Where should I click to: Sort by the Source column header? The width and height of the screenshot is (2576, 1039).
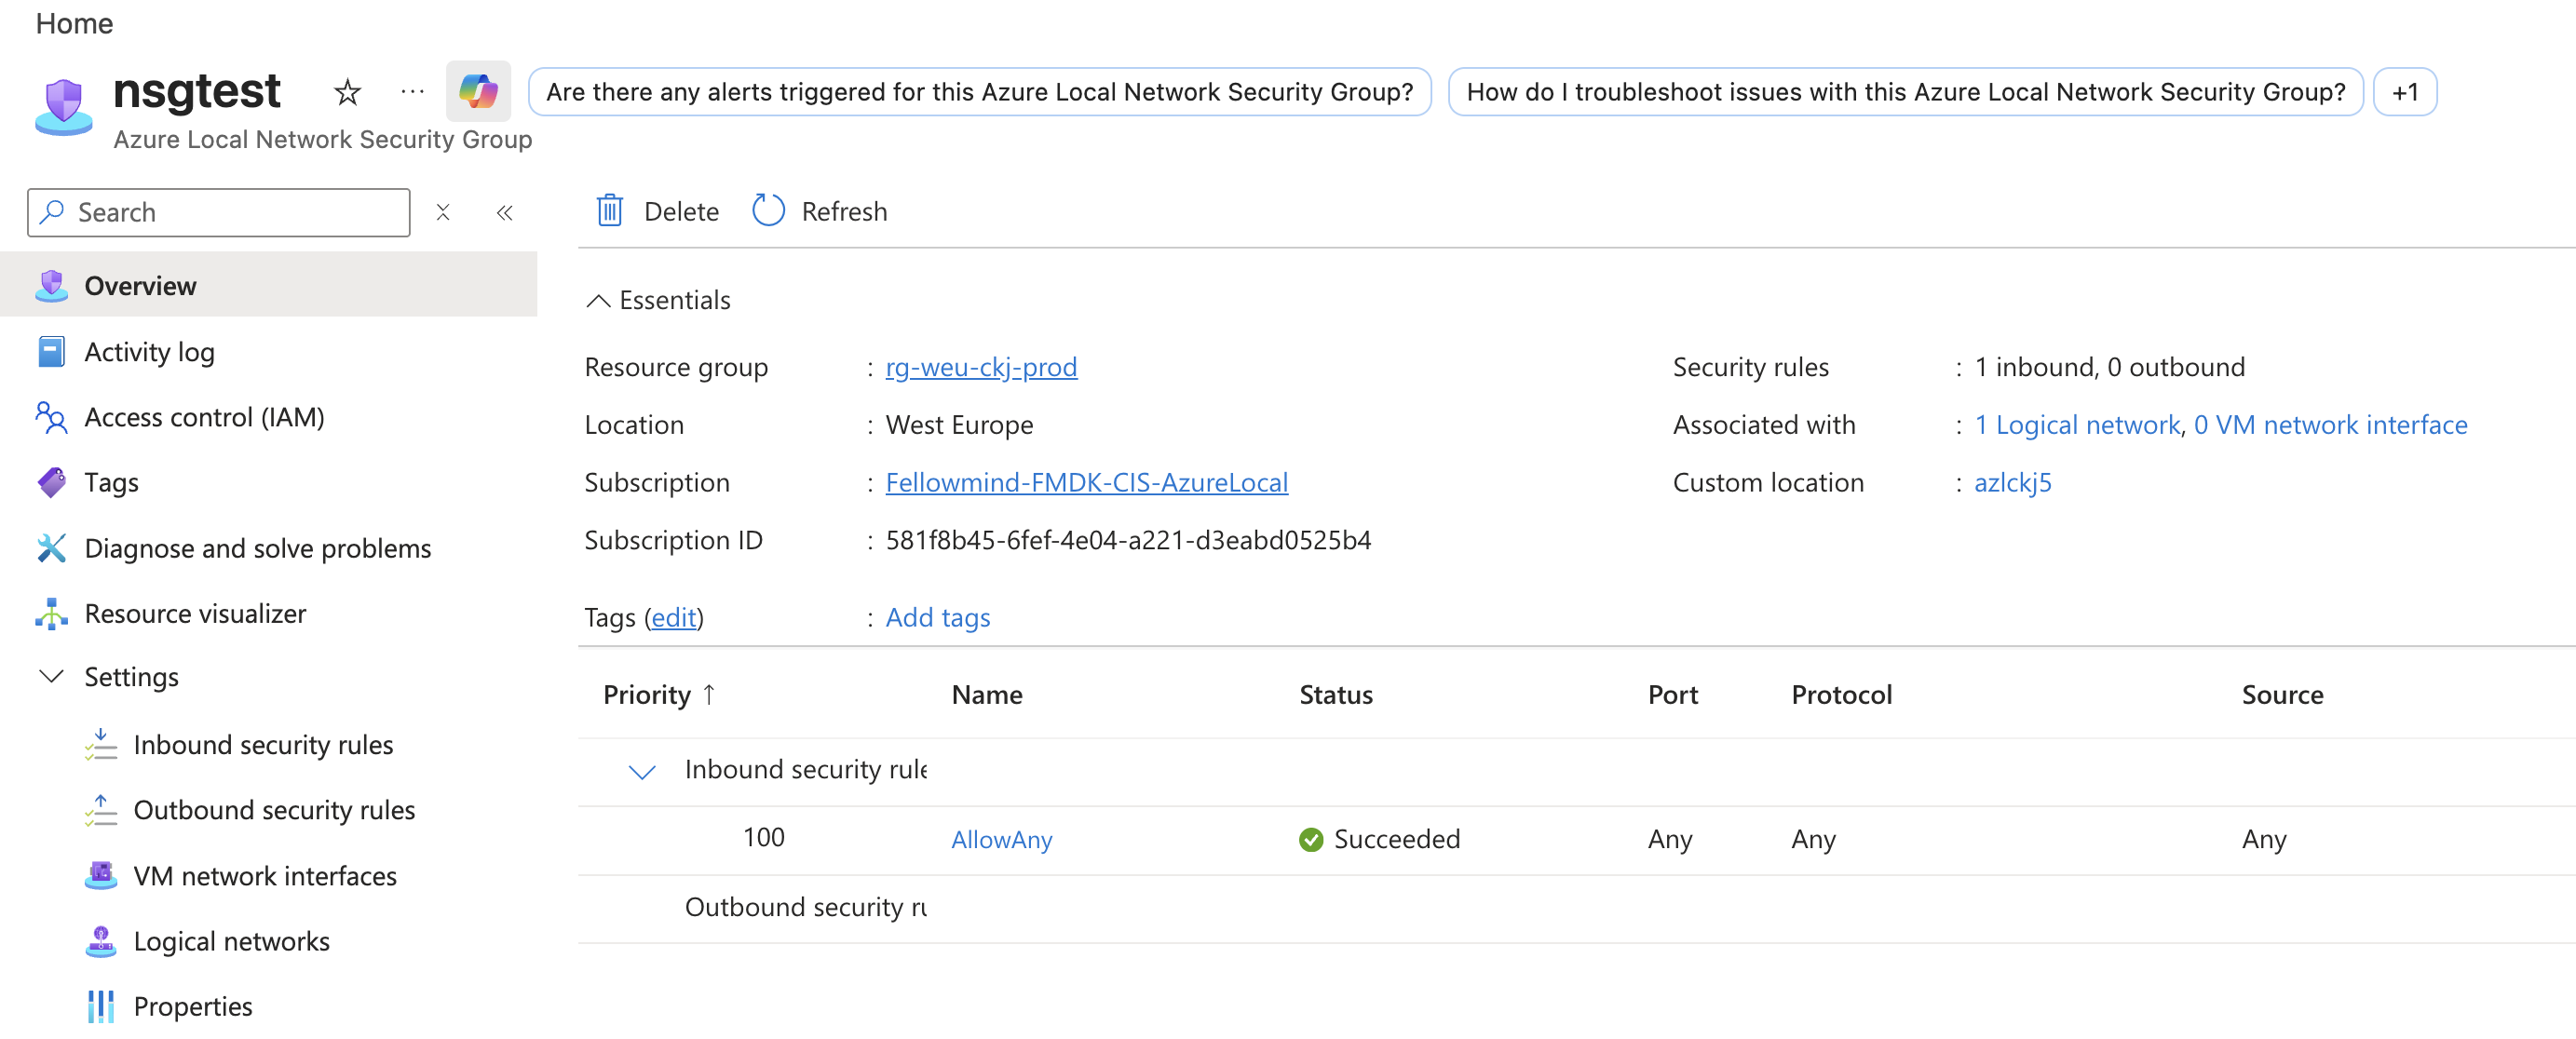pos(2282,695)
